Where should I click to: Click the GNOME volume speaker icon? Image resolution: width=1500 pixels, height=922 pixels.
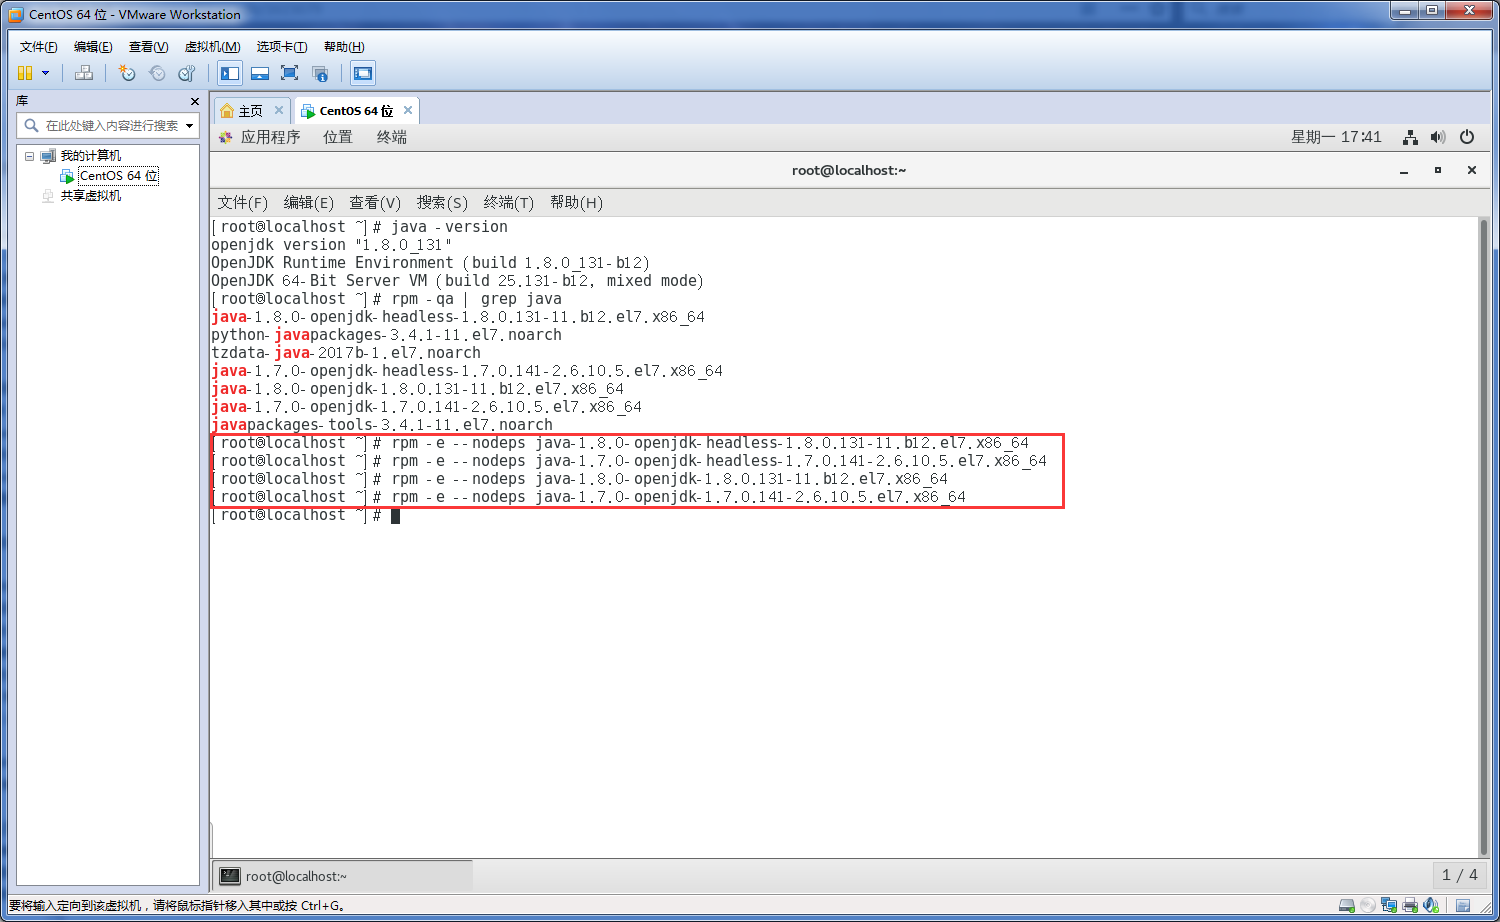1438,137
